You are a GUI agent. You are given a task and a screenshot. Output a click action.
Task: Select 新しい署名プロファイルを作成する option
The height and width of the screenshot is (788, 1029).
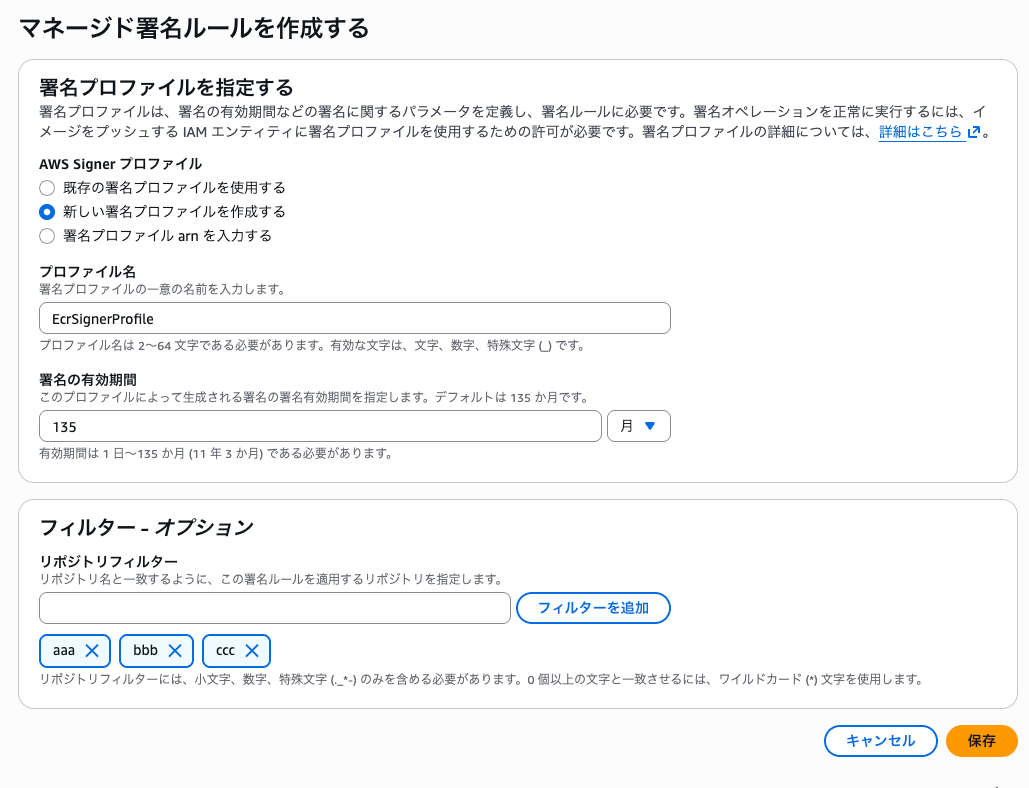(x=46, y=212)
